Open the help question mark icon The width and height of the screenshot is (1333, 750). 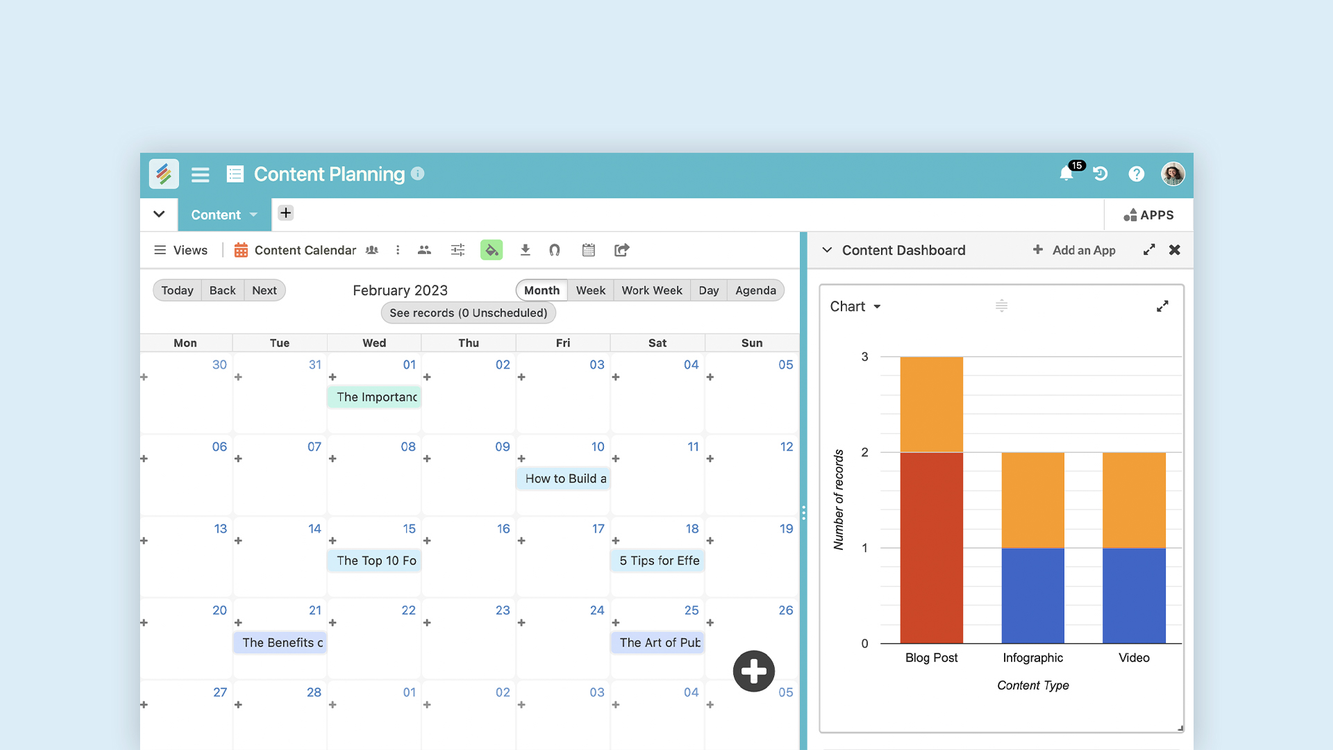coord(1136,174)
